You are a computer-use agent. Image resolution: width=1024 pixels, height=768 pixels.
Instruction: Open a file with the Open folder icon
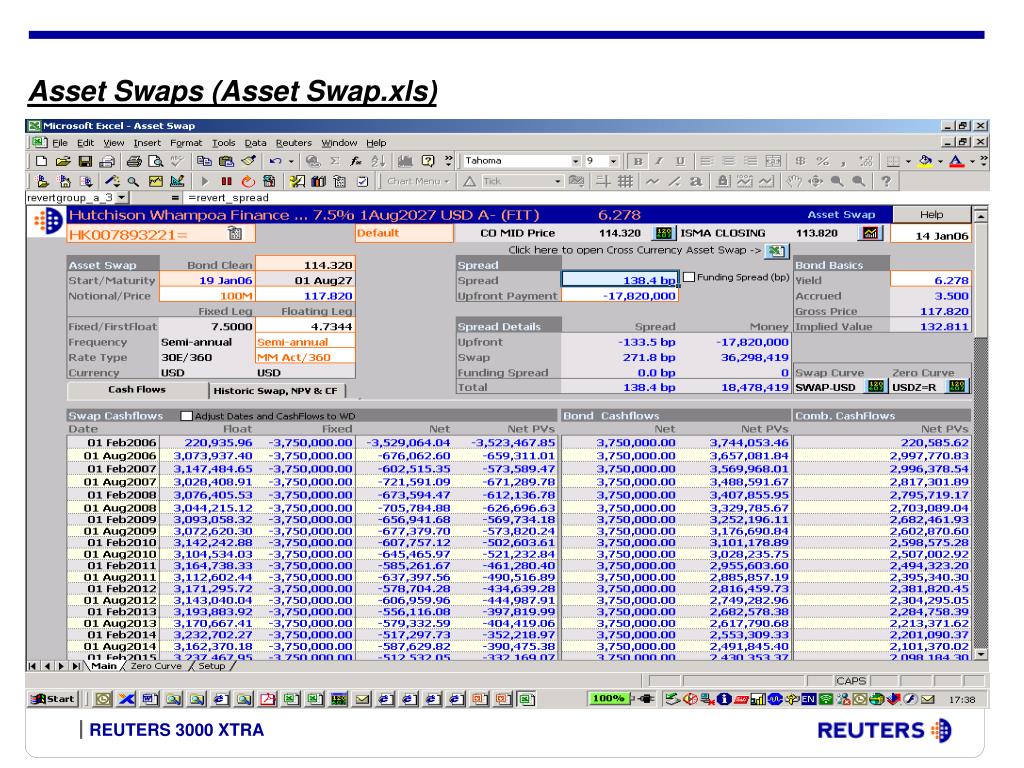pos(63,161)
